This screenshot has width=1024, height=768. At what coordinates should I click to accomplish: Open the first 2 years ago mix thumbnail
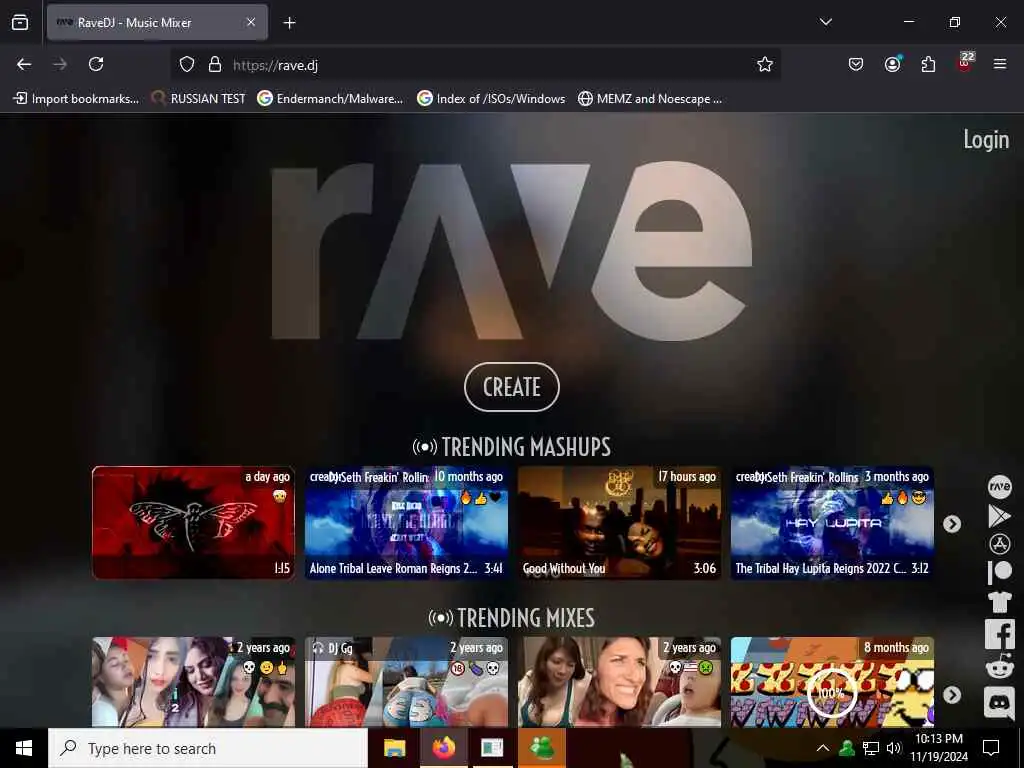click(193, 682)
